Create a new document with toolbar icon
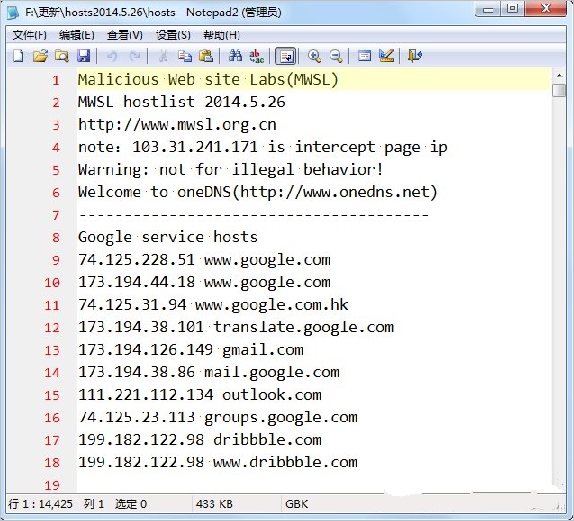574x521 pixels. pos(18,56)
